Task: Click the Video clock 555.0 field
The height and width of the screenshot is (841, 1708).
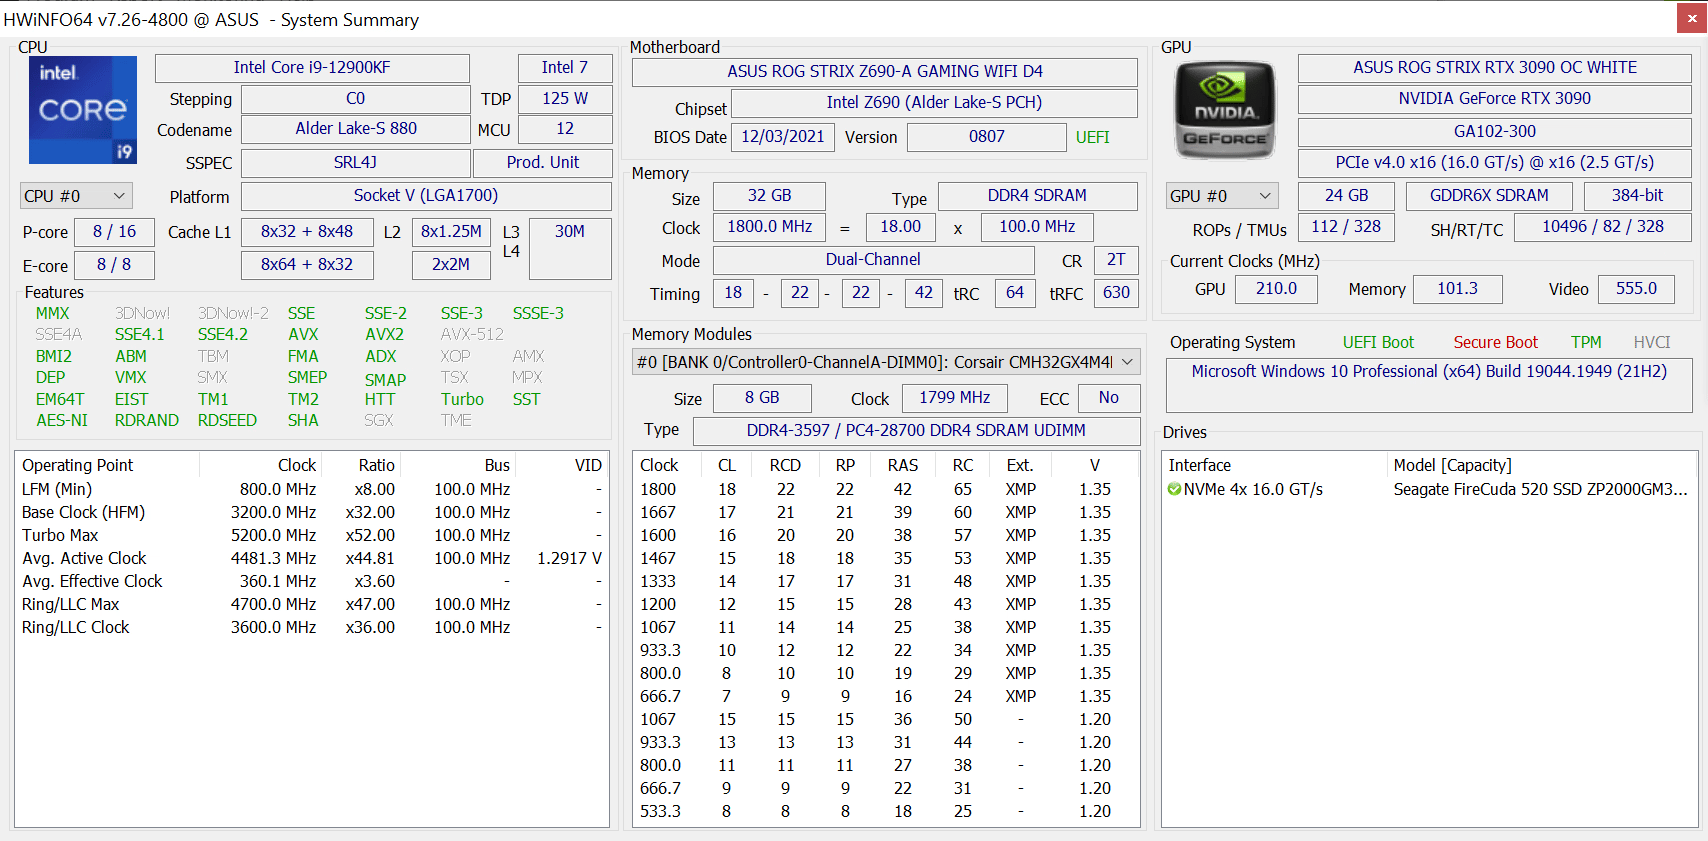Action: point(1636,289)
